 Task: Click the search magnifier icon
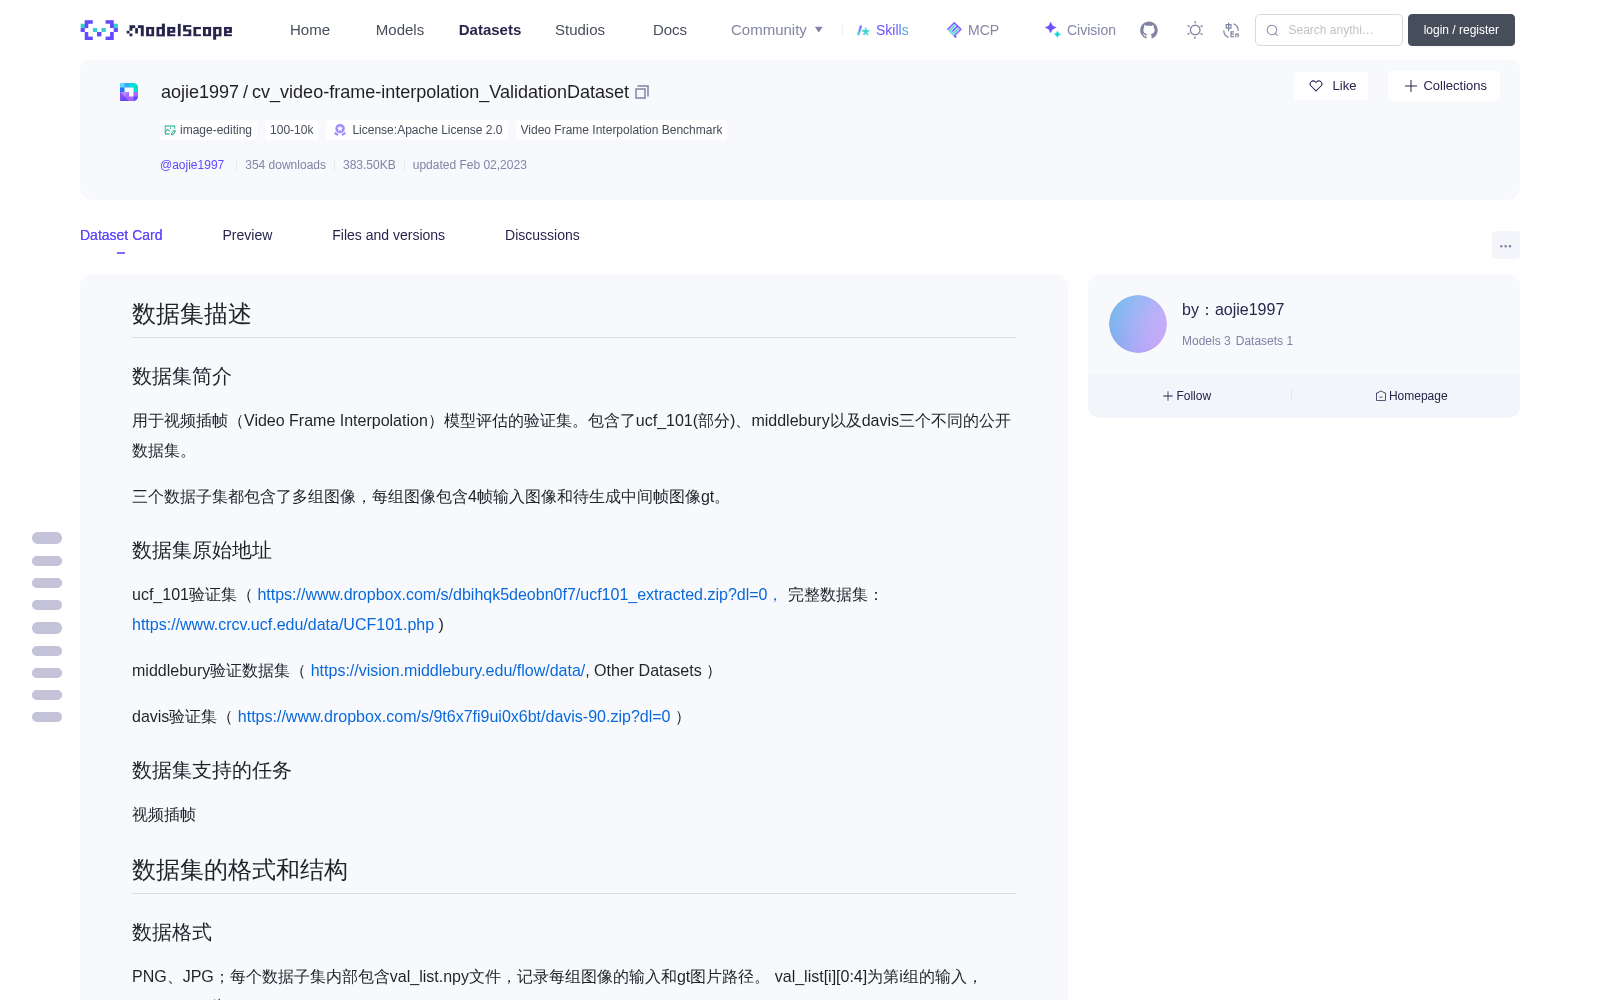click(x=1272, y=30)
